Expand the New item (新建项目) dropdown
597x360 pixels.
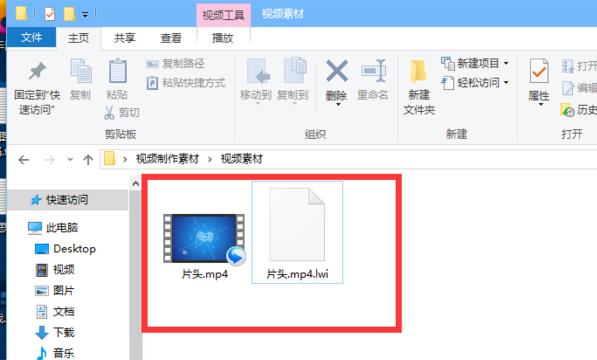506,63
